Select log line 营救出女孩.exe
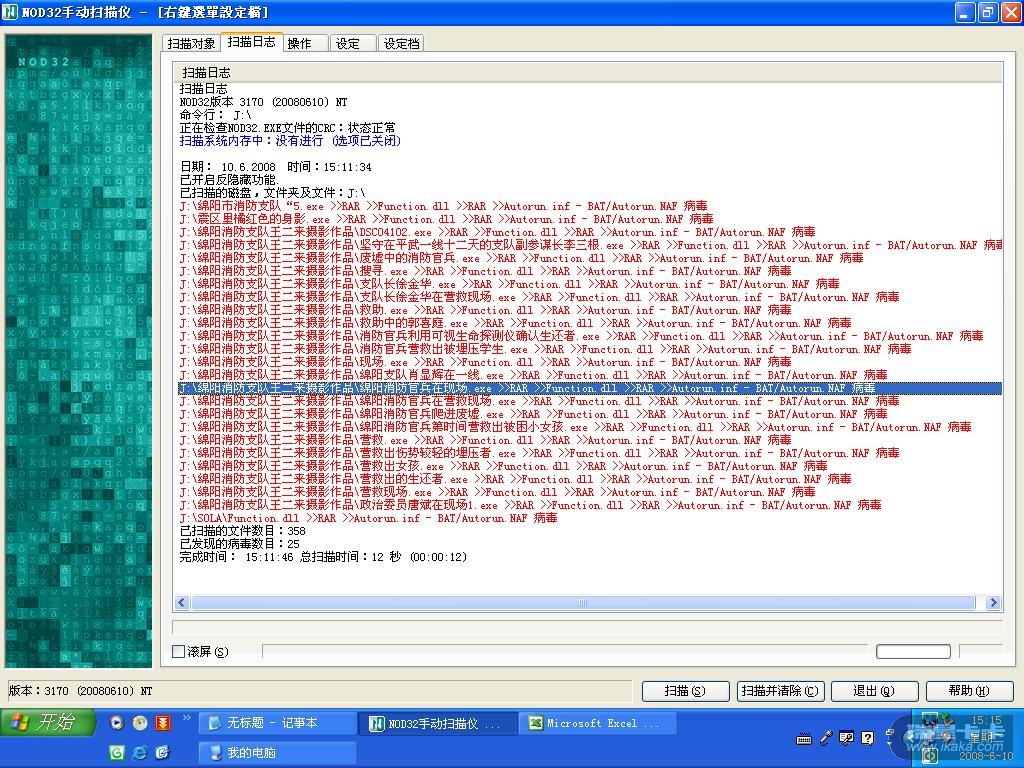Viewport: 1024px width, 768px height. (x=504, y=466)
